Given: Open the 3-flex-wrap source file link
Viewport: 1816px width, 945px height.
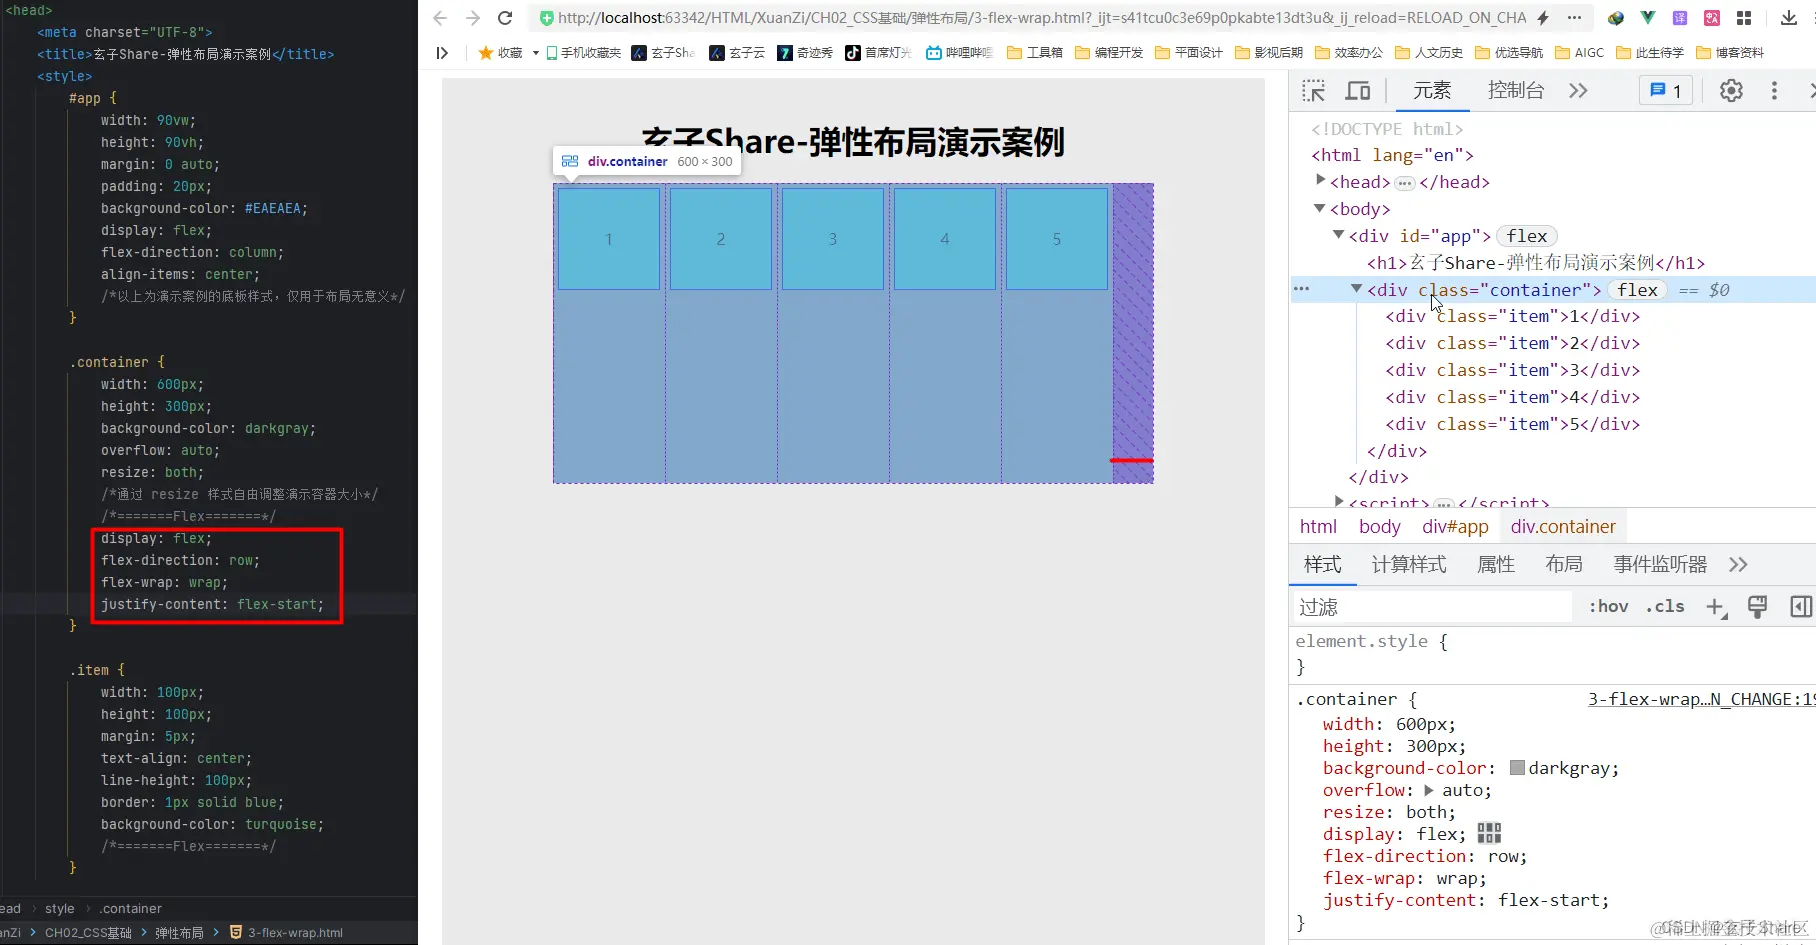Looking at the screenshot, I should pos(1701,699).
